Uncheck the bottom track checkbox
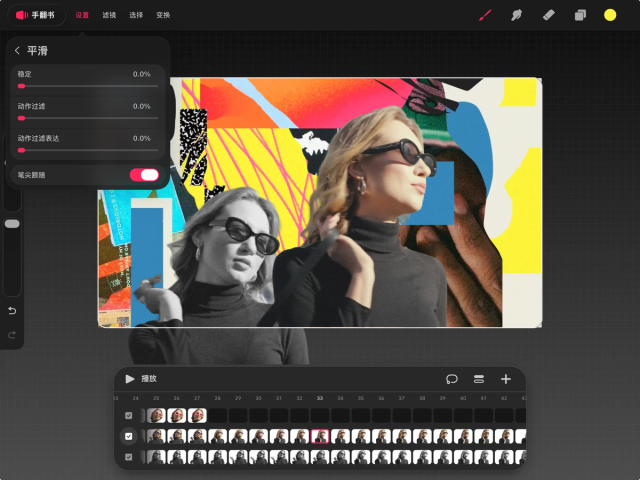This screenshot has width=640, height=480. pyautogui.click(x=129, y=457)
